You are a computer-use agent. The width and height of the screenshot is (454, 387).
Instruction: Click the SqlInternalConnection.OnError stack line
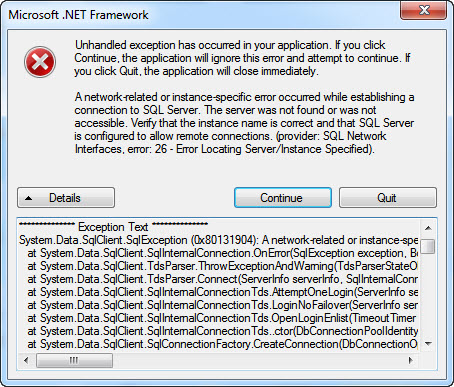tap(223, 253)
